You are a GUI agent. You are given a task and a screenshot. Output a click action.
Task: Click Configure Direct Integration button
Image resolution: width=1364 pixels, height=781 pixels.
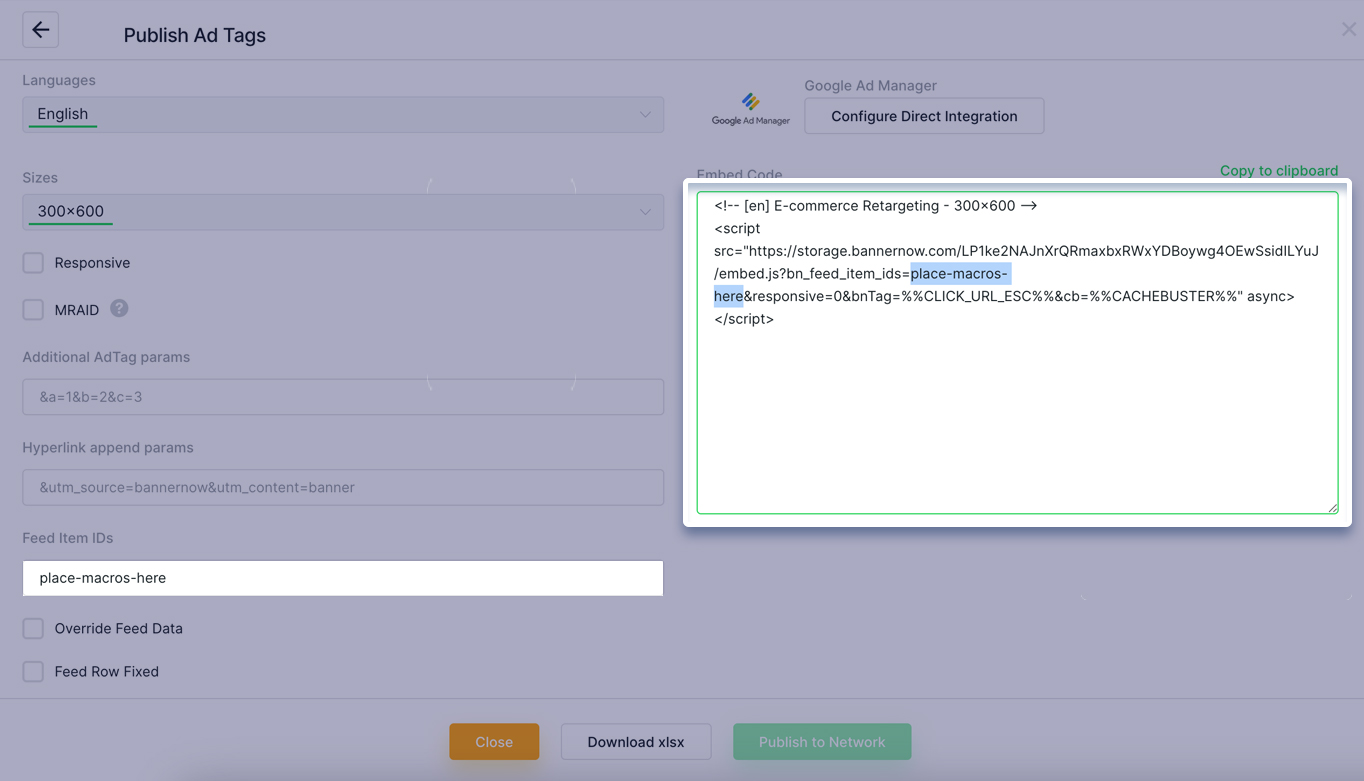click(924, 116)
